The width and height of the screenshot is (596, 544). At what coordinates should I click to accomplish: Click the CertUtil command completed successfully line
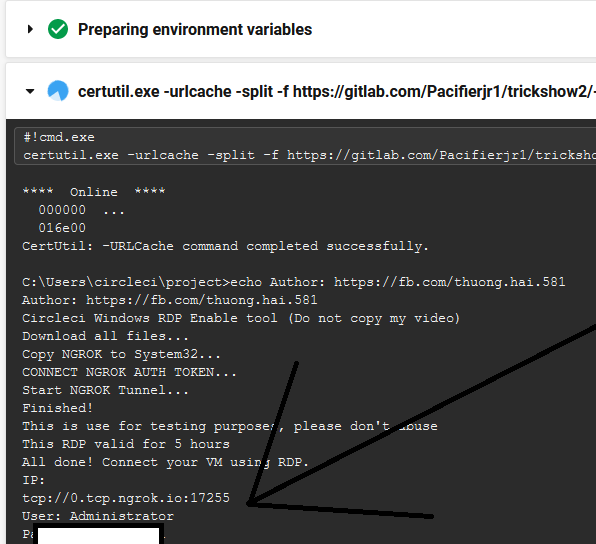pyautogui.click(x=225, y=246)
